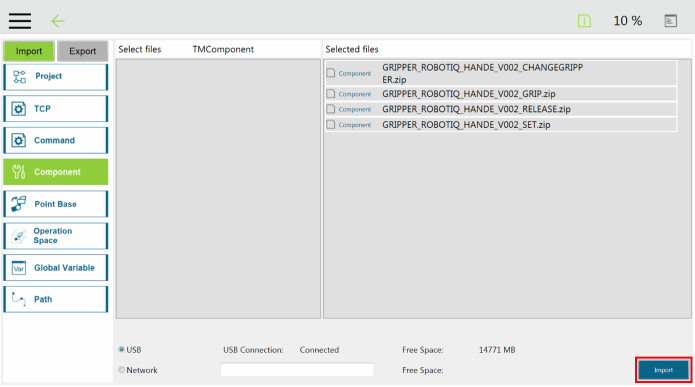695x387 pixels.
Task: Select the Component category label
Action: pyautogui.click(x=57, y=172)
